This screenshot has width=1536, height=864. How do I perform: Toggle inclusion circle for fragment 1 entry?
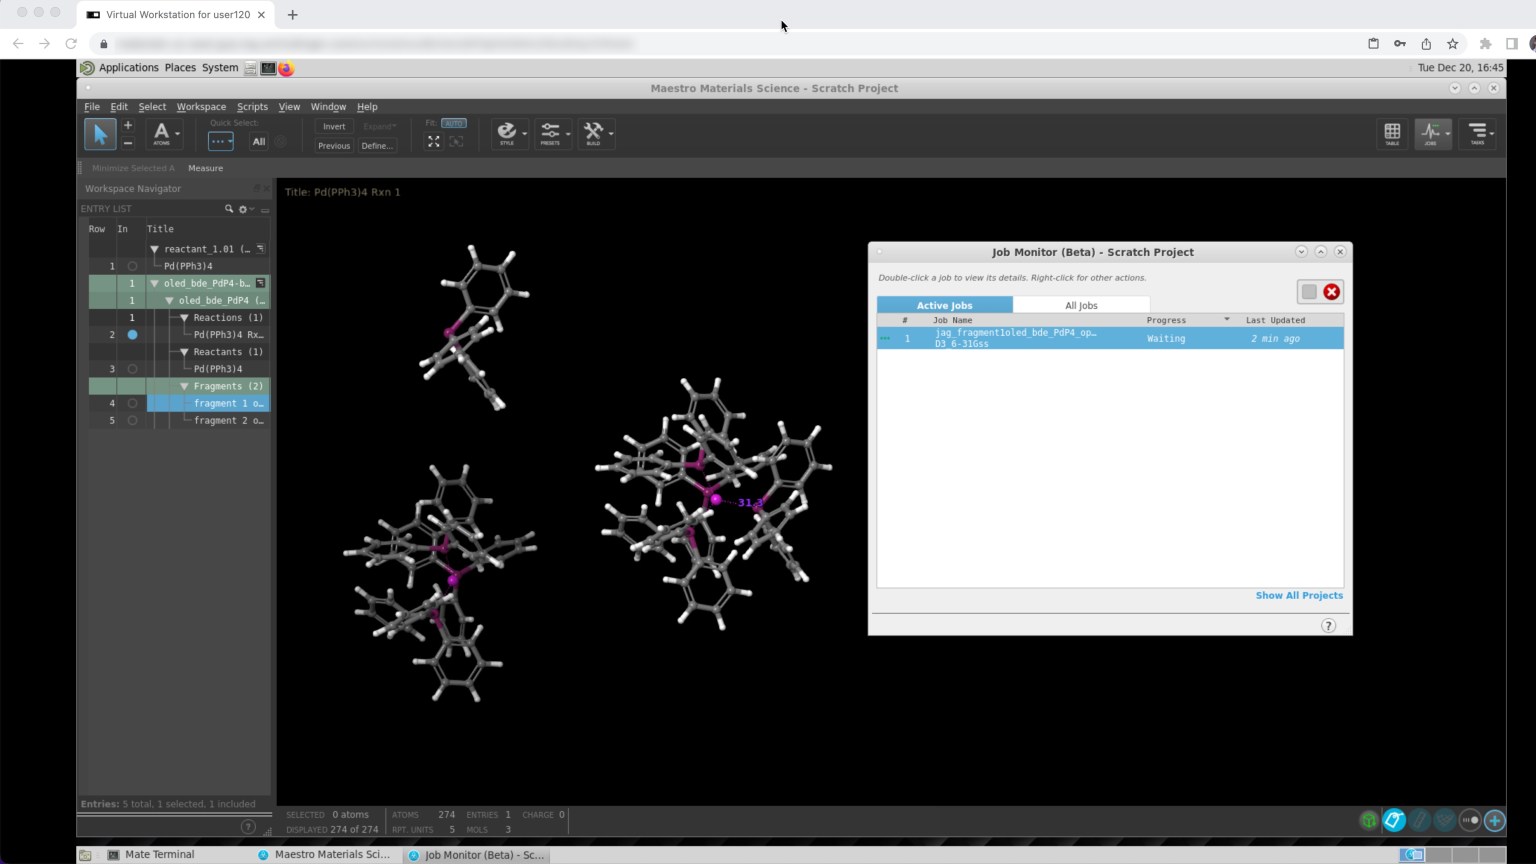point(131,403)
